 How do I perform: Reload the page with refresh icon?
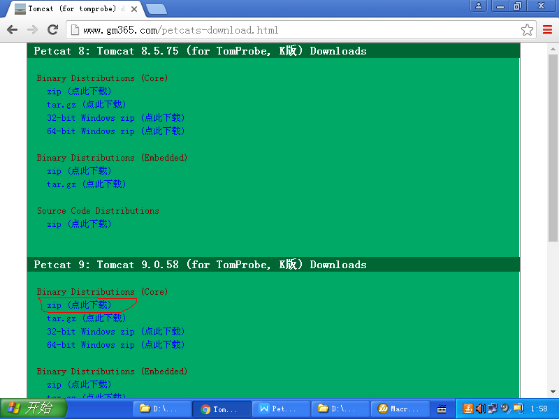coord(53,30)
